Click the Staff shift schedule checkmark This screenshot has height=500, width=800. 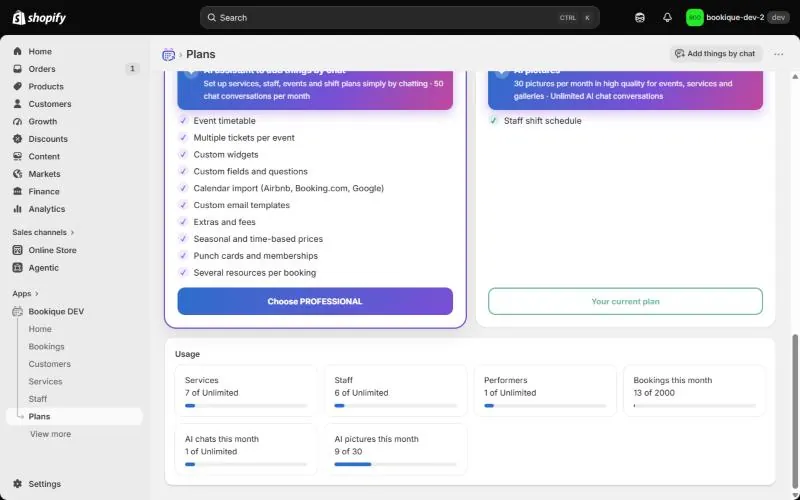coord(493,120)
